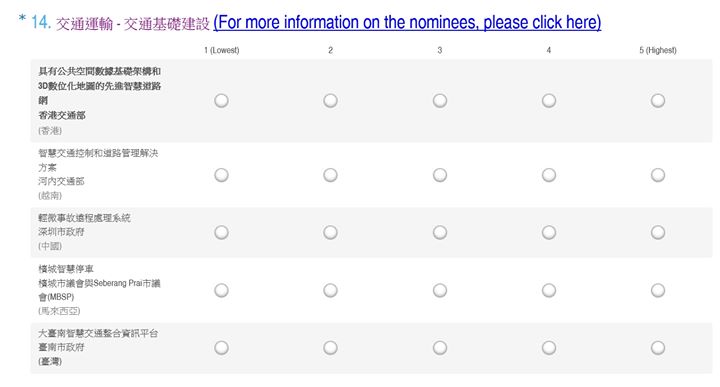Rate the Hong Kong 香港交通部 nominee 3
This screenshot has width=720, height=387.
pos(439,101)
